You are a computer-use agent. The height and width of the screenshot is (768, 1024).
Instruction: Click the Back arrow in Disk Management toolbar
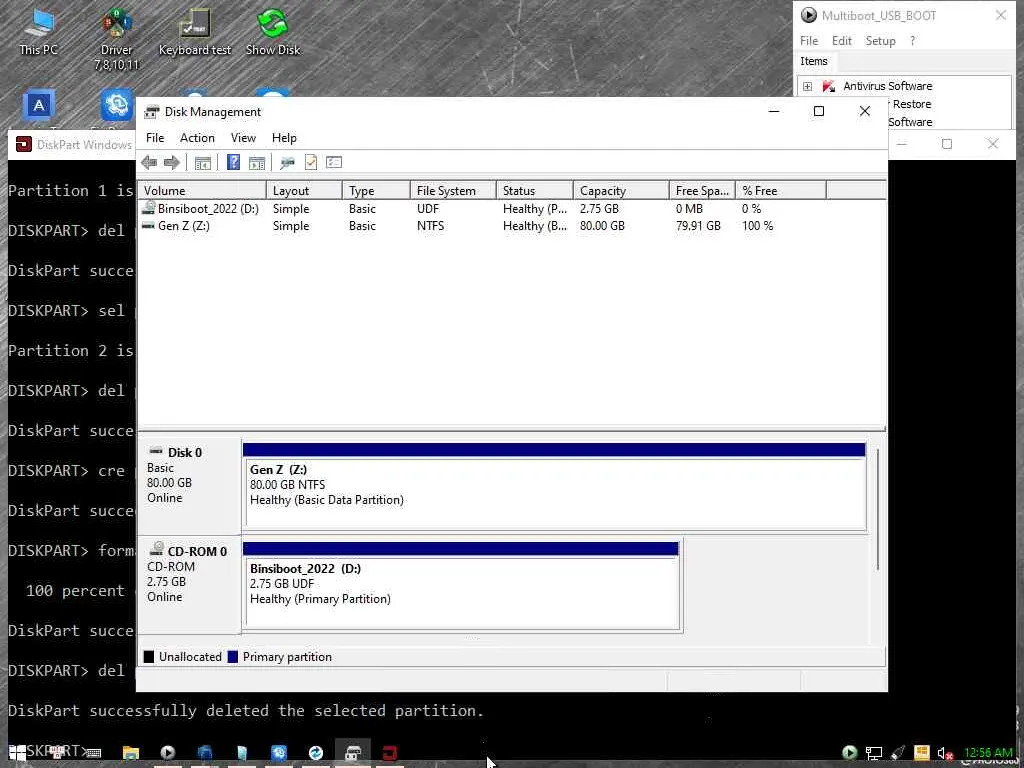pyautogui.click(x=149, y=163)
